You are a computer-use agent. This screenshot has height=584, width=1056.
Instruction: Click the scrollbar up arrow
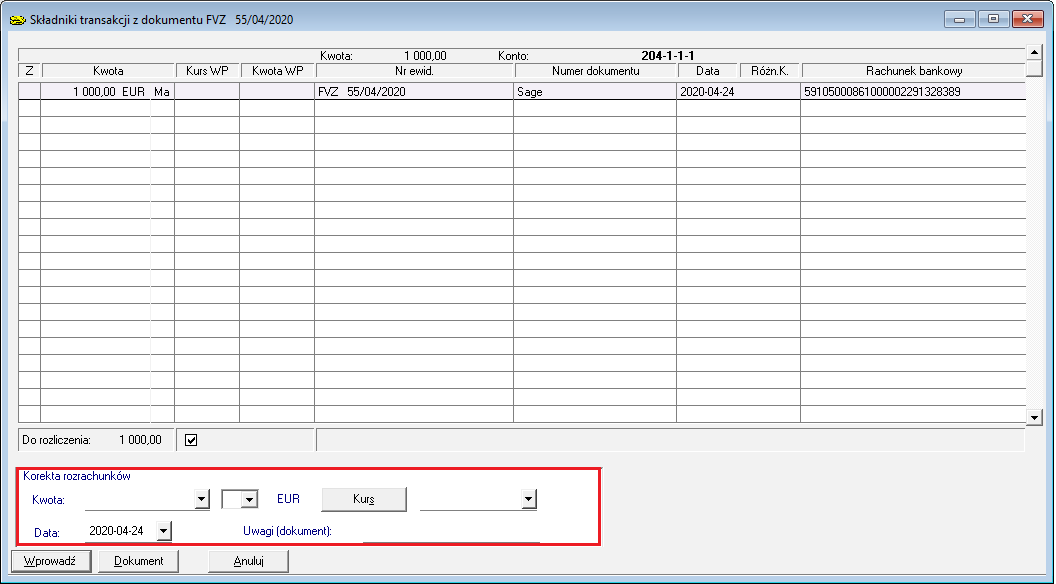1035,52
